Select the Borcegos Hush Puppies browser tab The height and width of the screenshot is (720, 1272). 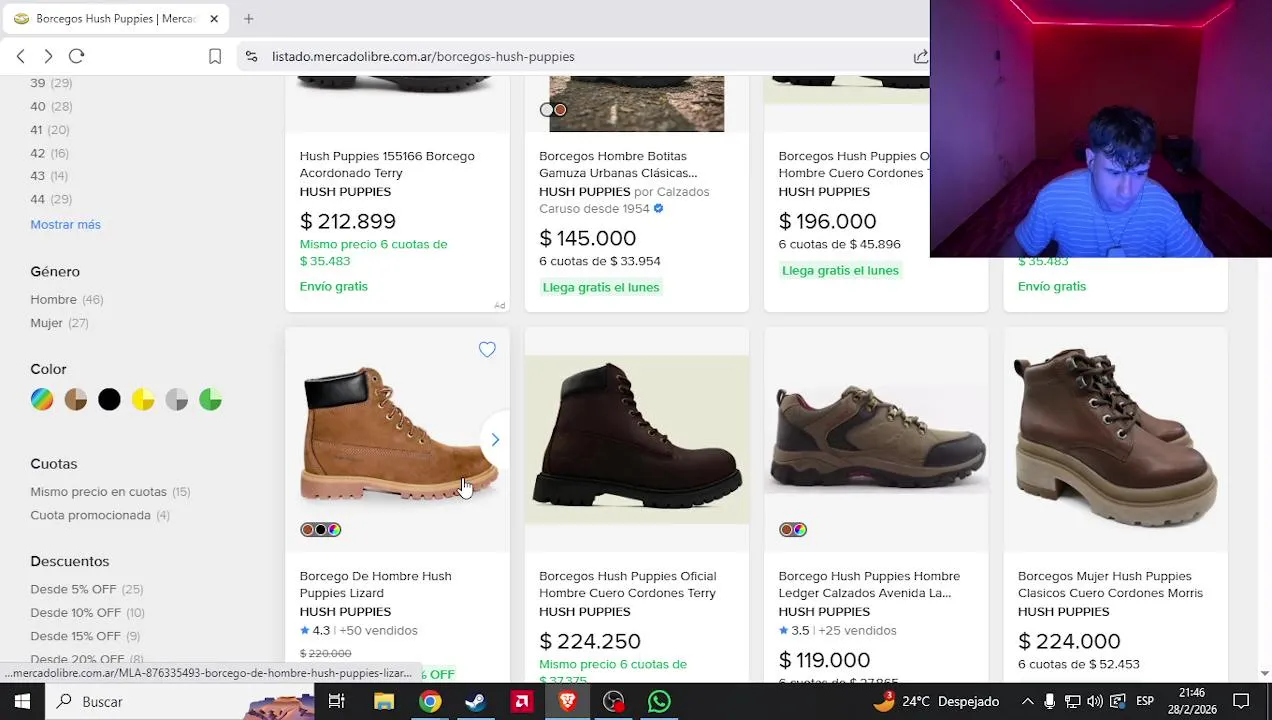click(x=115, y=18)
